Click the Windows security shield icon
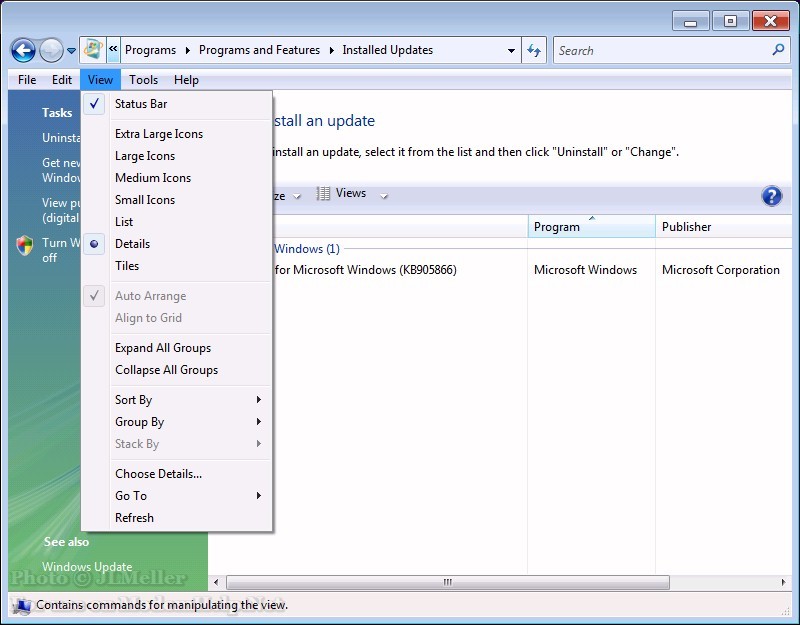This screenshot has width=800, height=625. point(26,246)
